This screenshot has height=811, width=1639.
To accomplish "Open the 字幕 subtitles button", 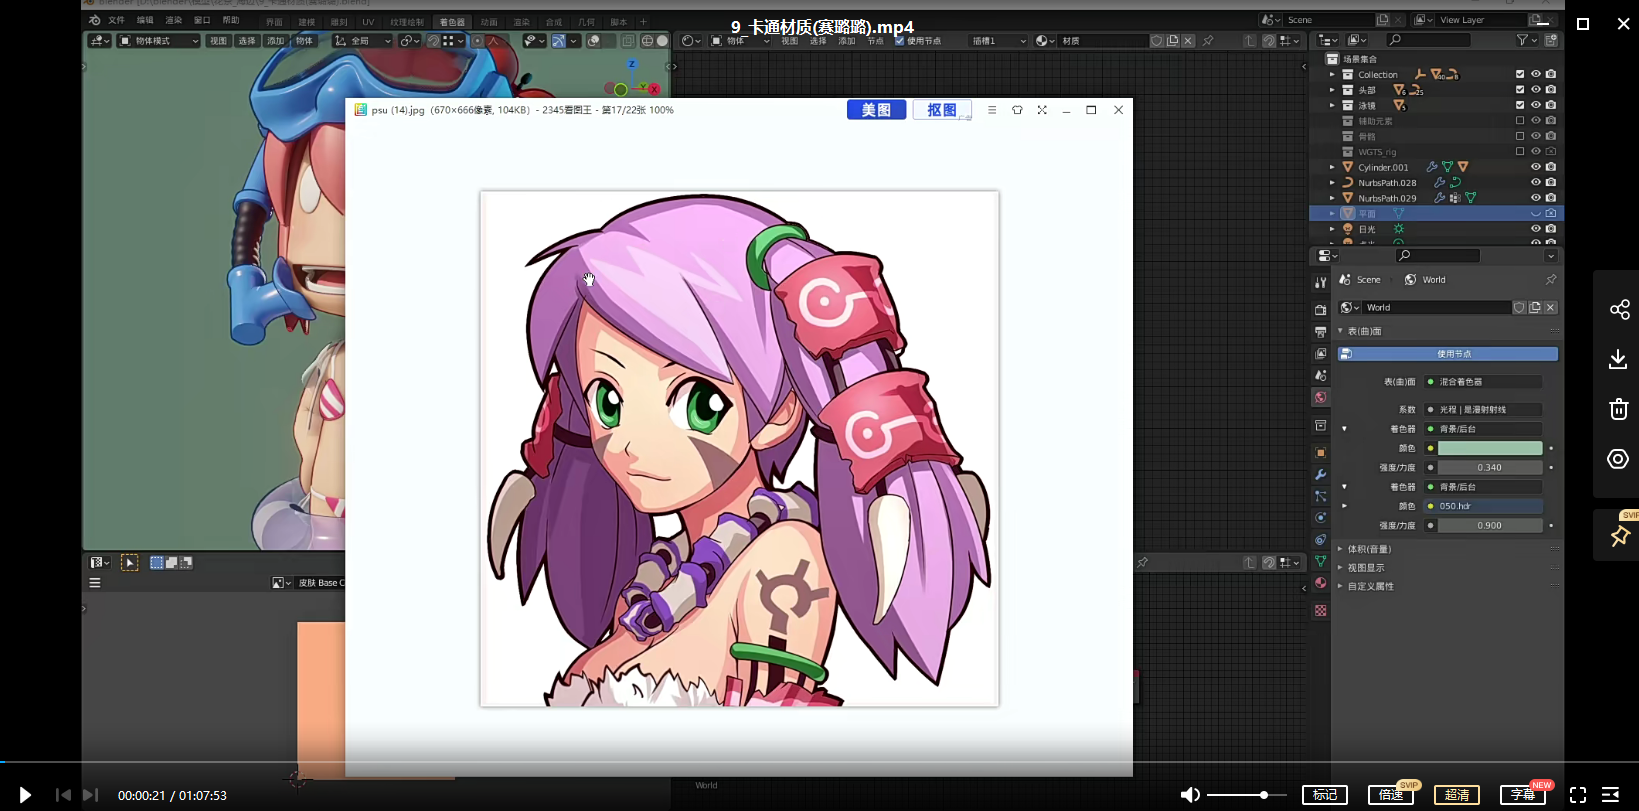I will coord(1523,795).
